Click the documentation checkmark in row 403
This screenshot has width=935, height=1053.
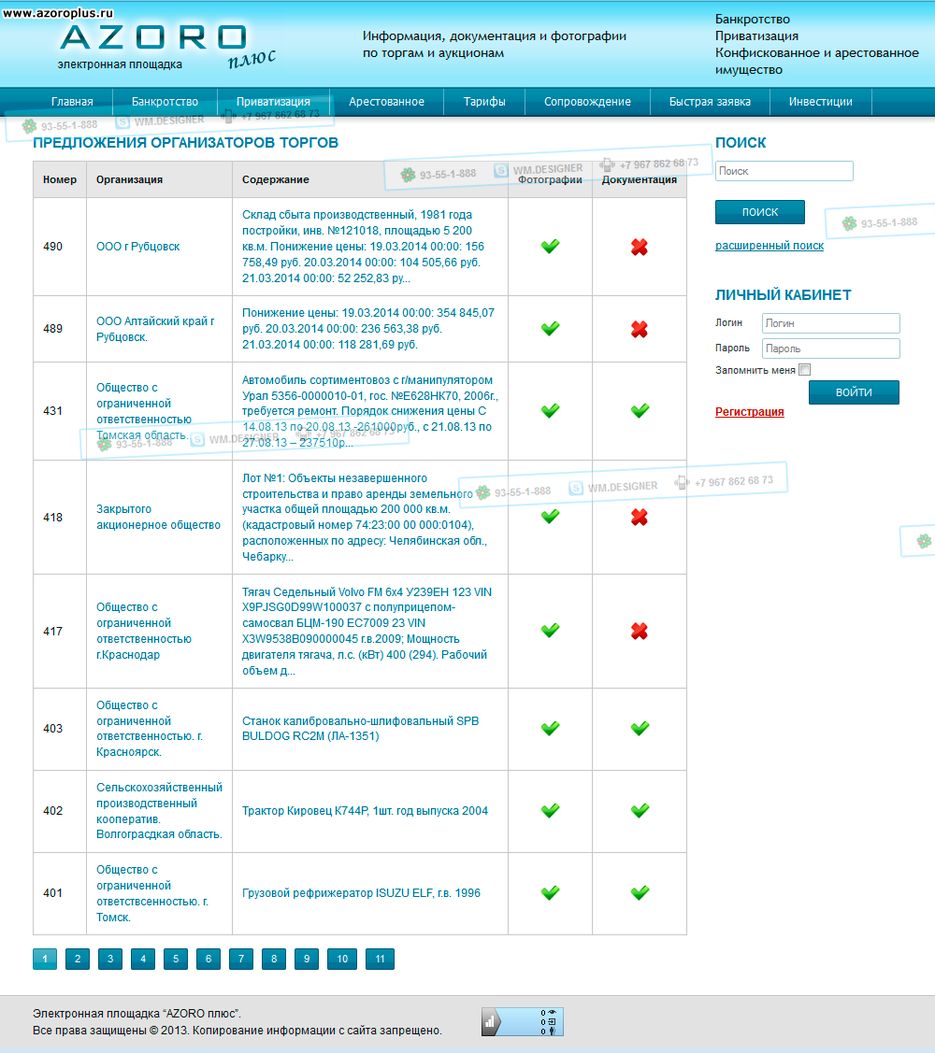pyautogui.click(x=640, y=728)
